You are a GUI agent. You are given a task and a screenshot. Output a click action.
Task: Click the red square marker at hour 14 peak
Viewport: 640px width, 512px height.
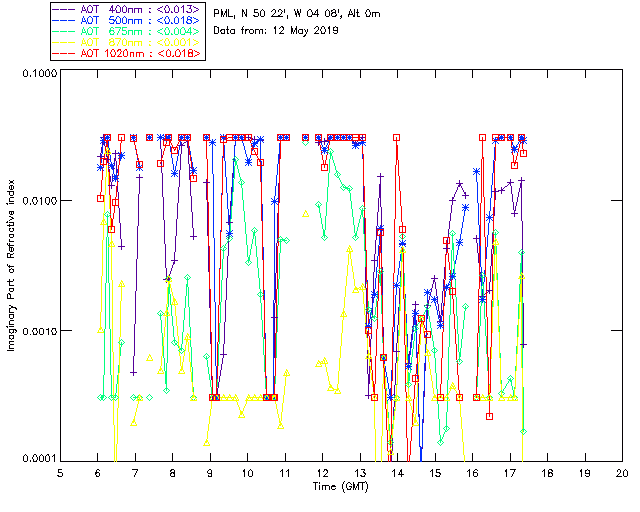[396, 138]
